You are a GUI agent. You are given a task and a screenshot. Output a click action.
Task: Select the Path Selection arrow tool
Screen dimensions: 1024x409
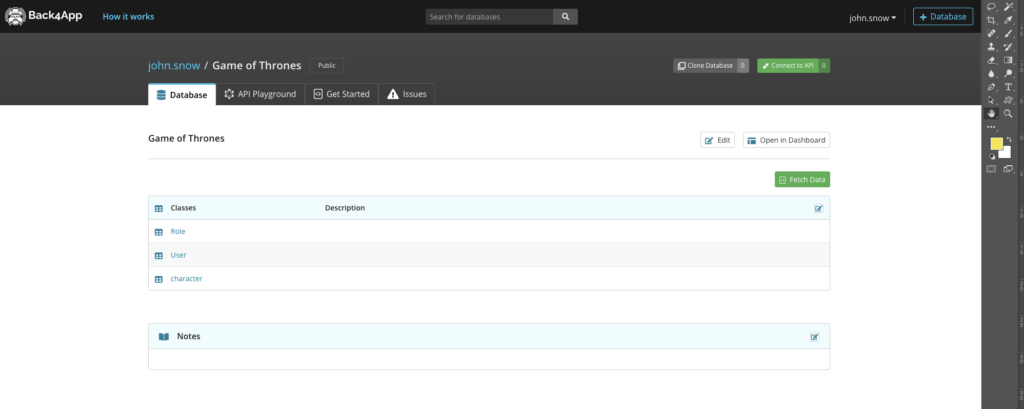tap(991, 101)
